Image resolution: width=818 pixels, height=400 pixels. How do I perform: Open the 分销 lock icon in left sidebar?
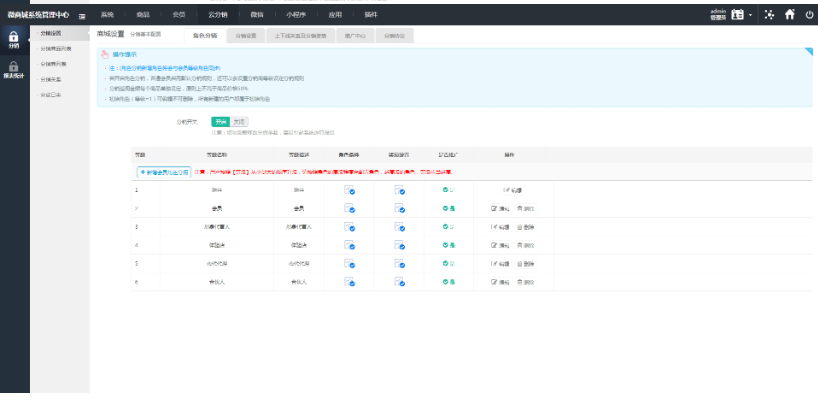click(13, 40)
